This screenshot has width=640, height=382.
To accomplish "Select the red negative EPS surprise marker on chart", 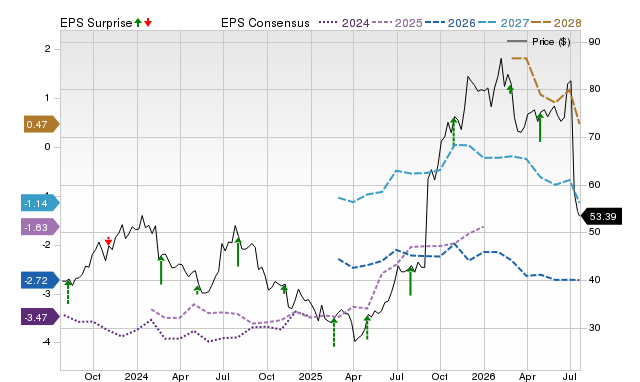I will pyautogui.click(x=108, y=241).
